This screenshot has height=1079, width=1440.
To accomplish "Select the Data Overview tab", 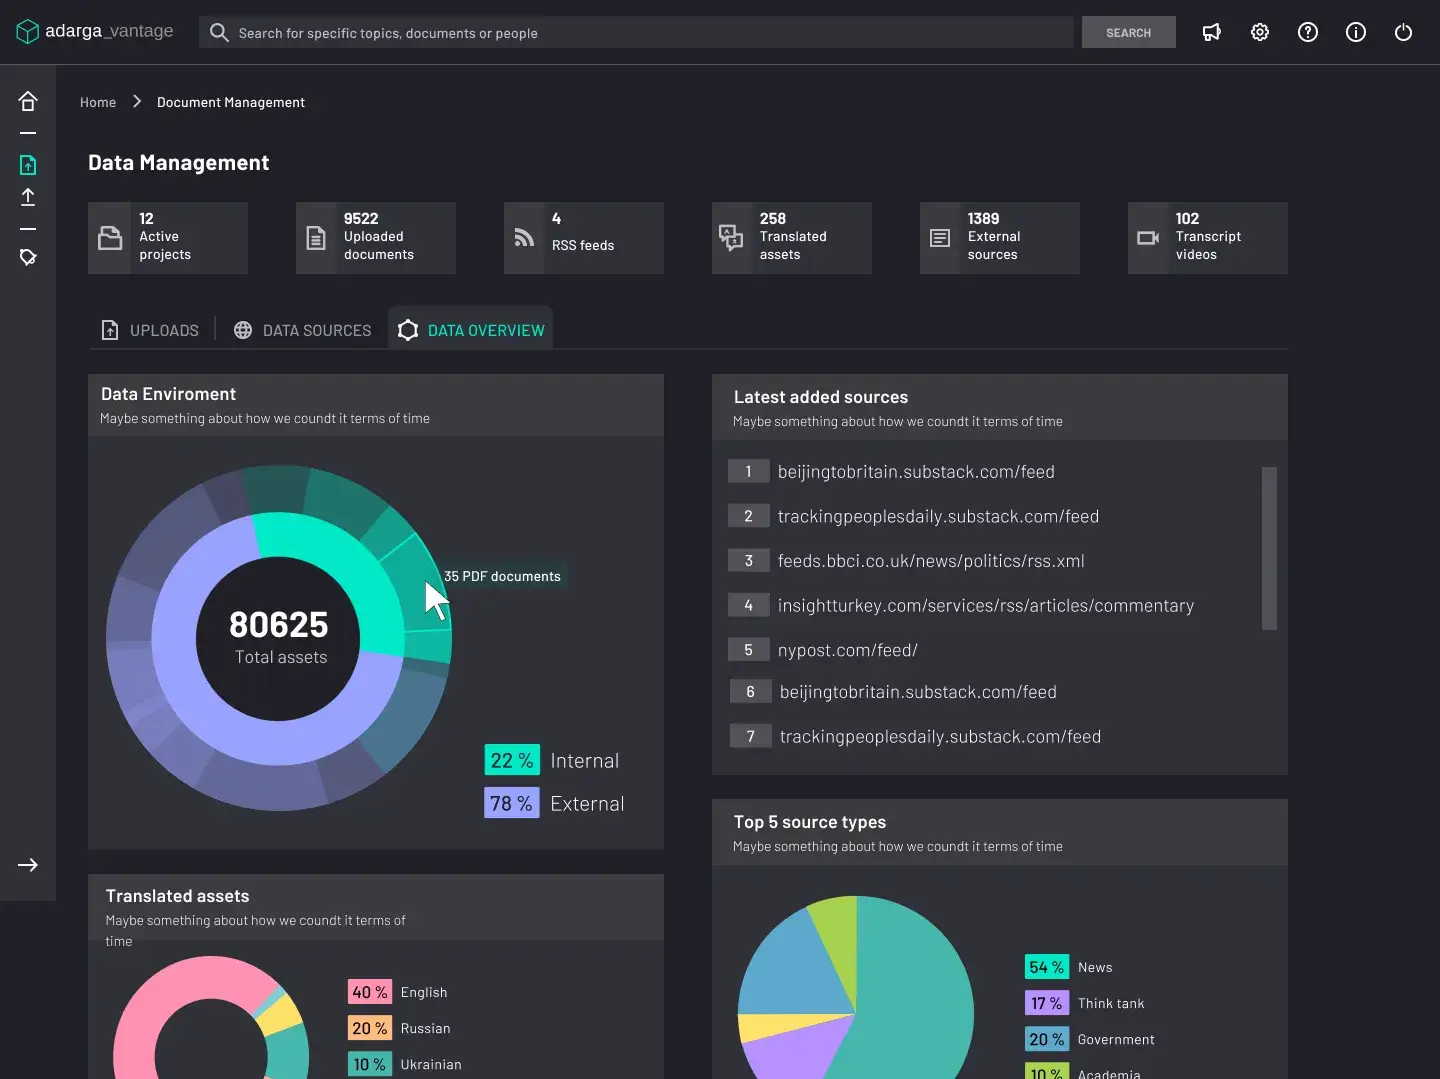I will coord(471,330).
